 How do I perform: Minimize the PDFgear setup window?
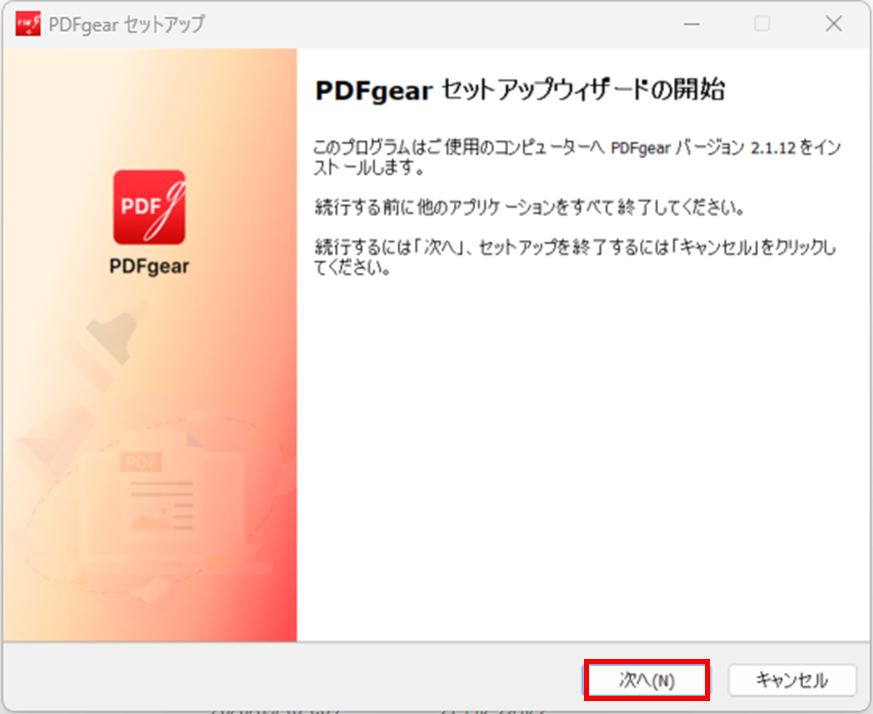691,24
